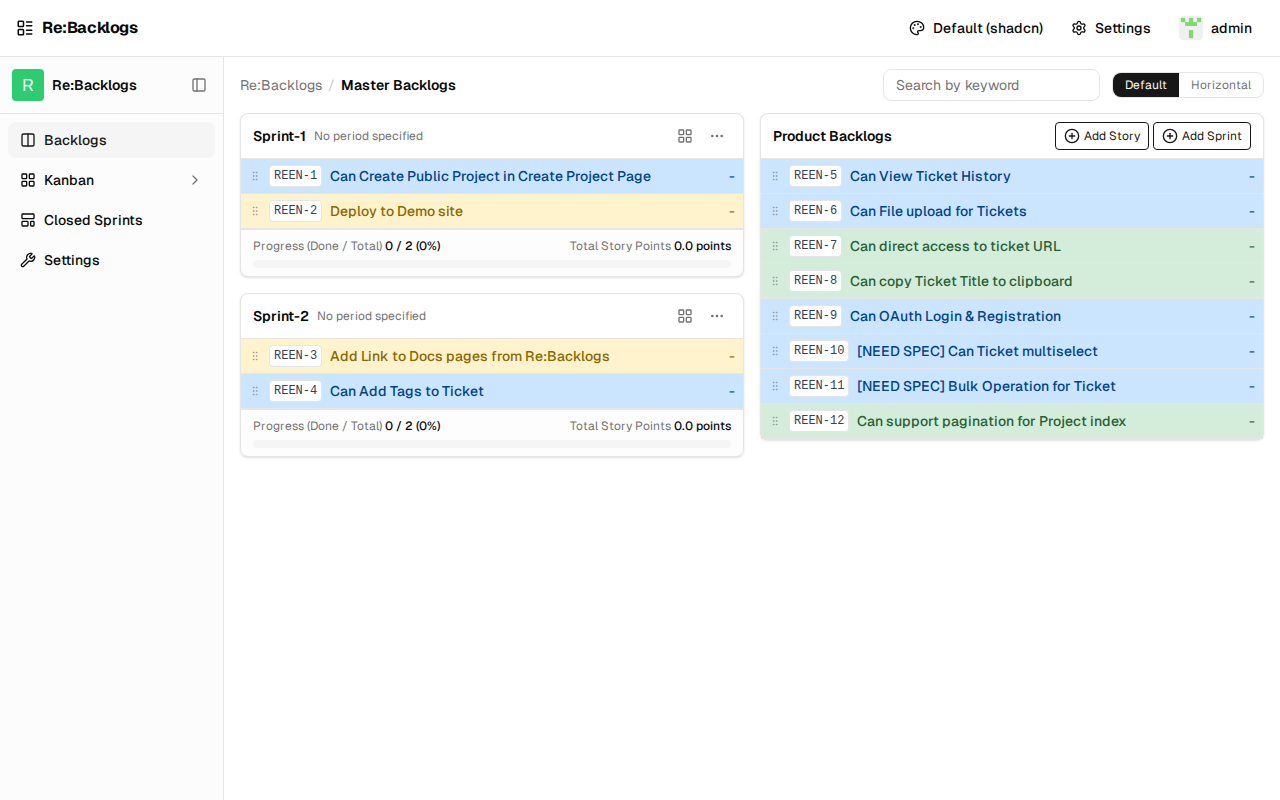
Task: Click the Add Sprint button
Action: coord(1202,136)
